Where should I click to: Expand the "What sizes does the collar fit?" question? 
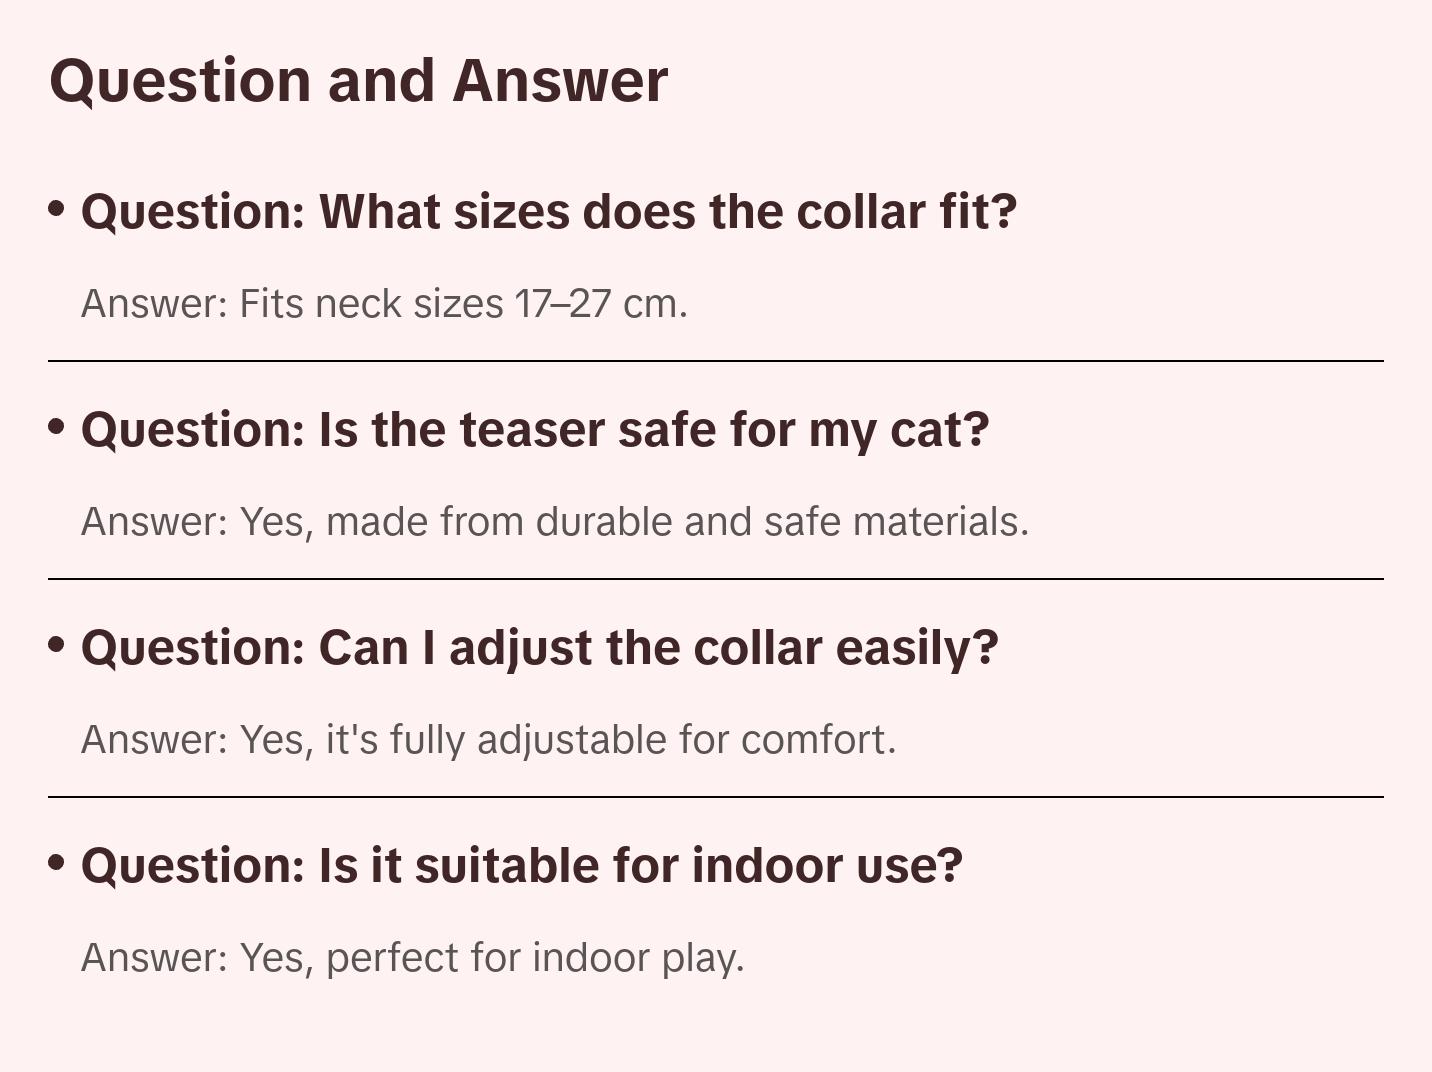tap(548, 212)
